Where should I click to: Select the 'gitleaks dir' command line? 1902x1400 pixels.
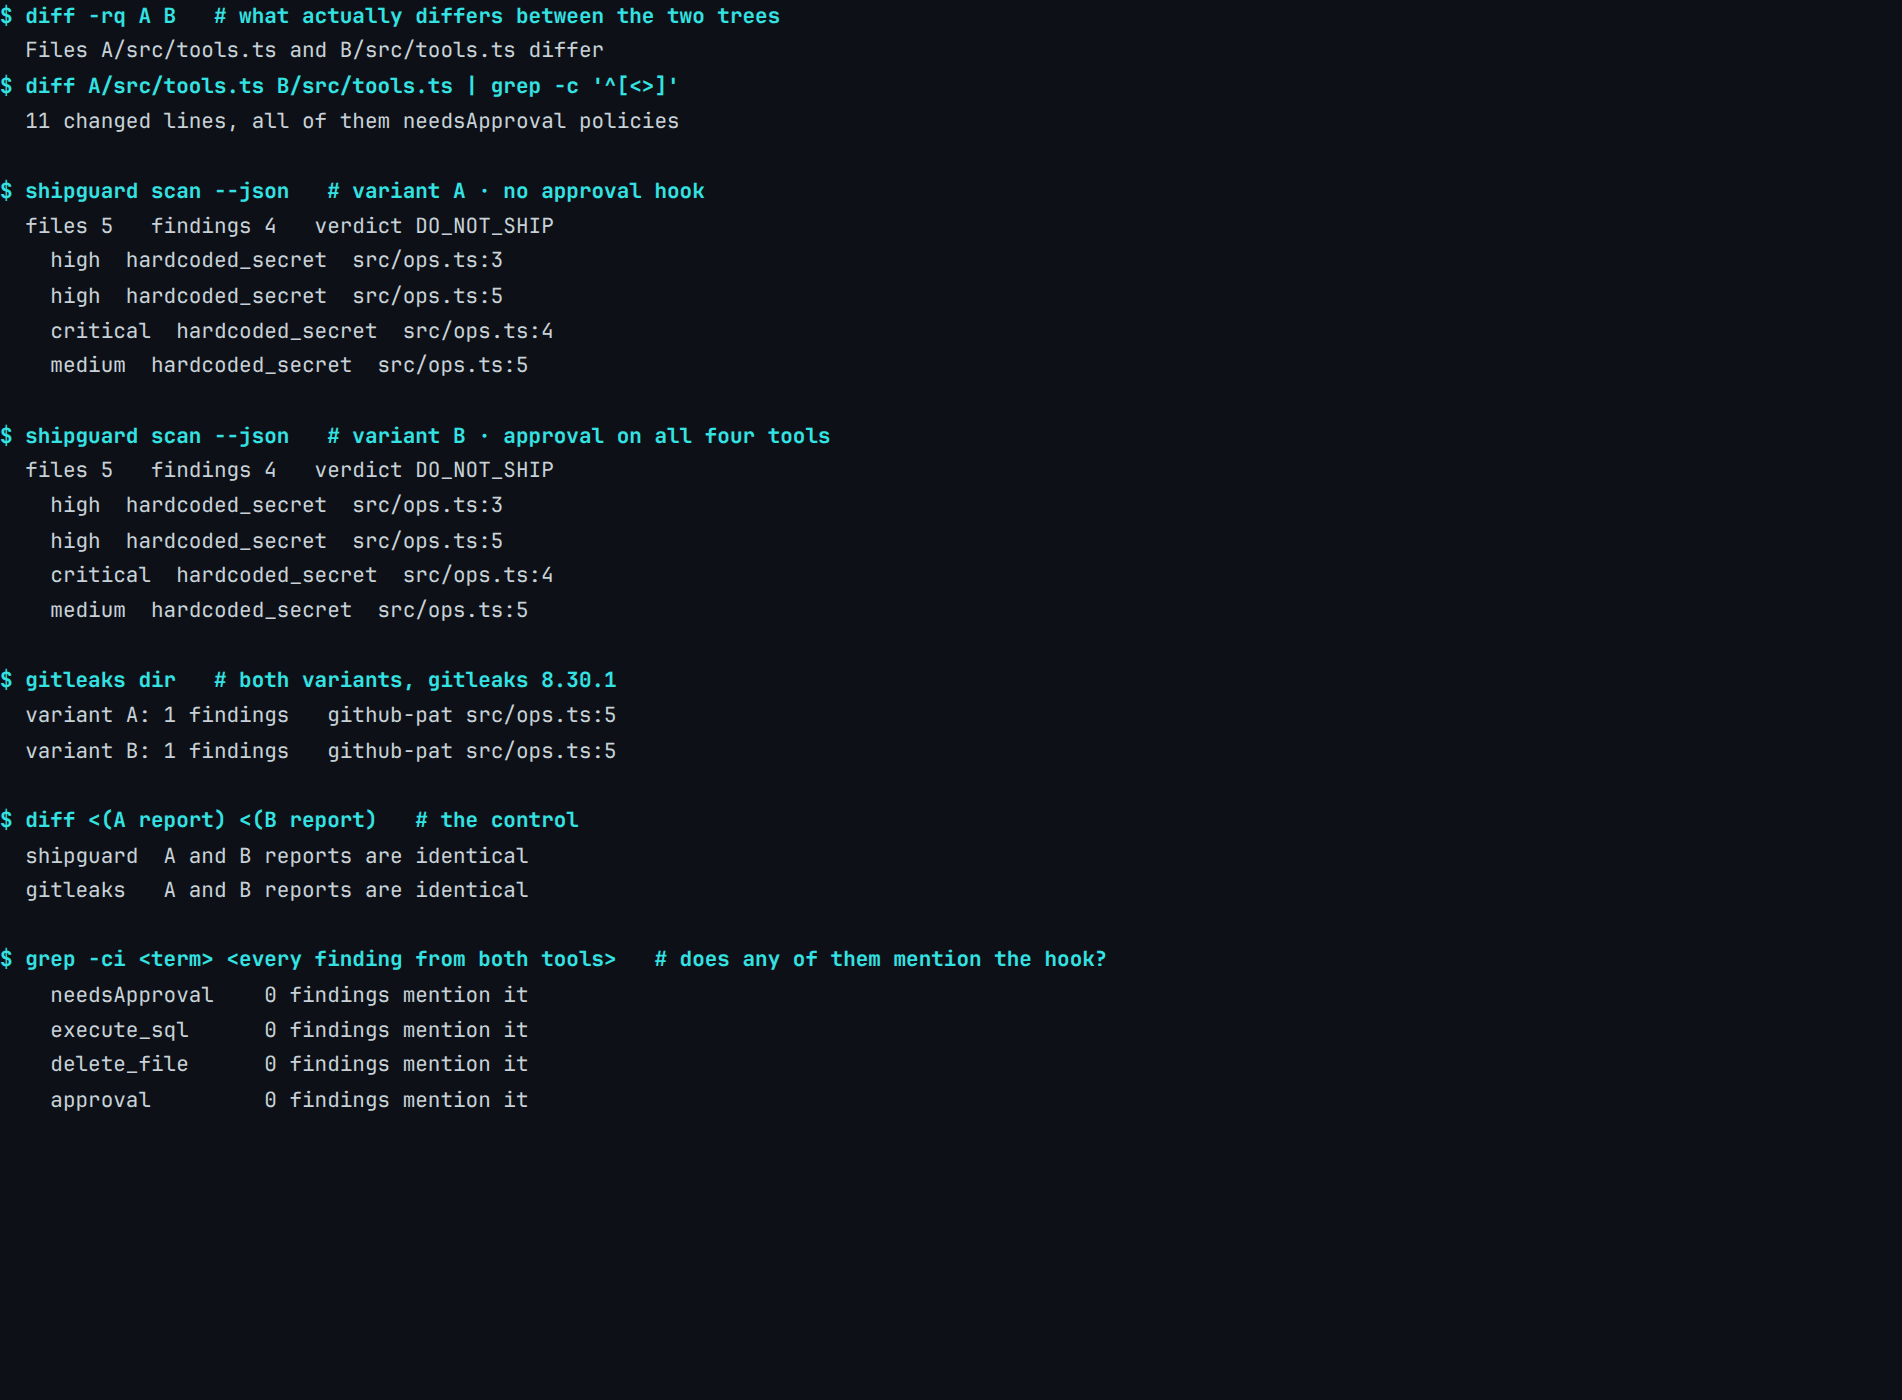[x=308, y=680]
